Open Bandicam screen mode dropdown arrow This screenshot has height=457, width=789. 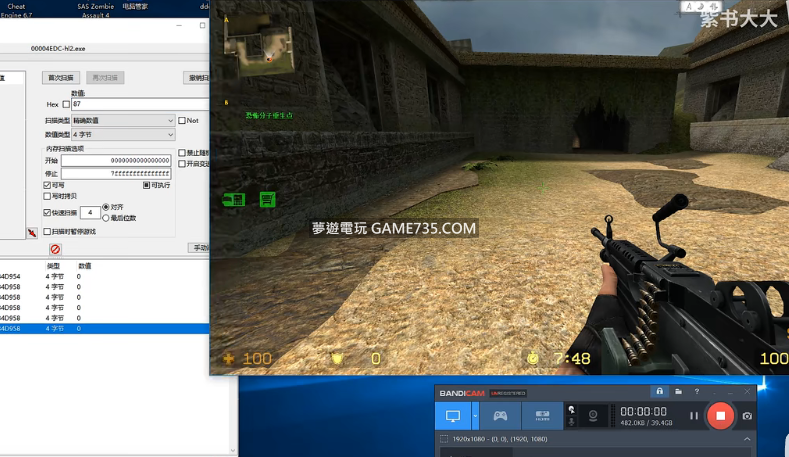point(475,416)
